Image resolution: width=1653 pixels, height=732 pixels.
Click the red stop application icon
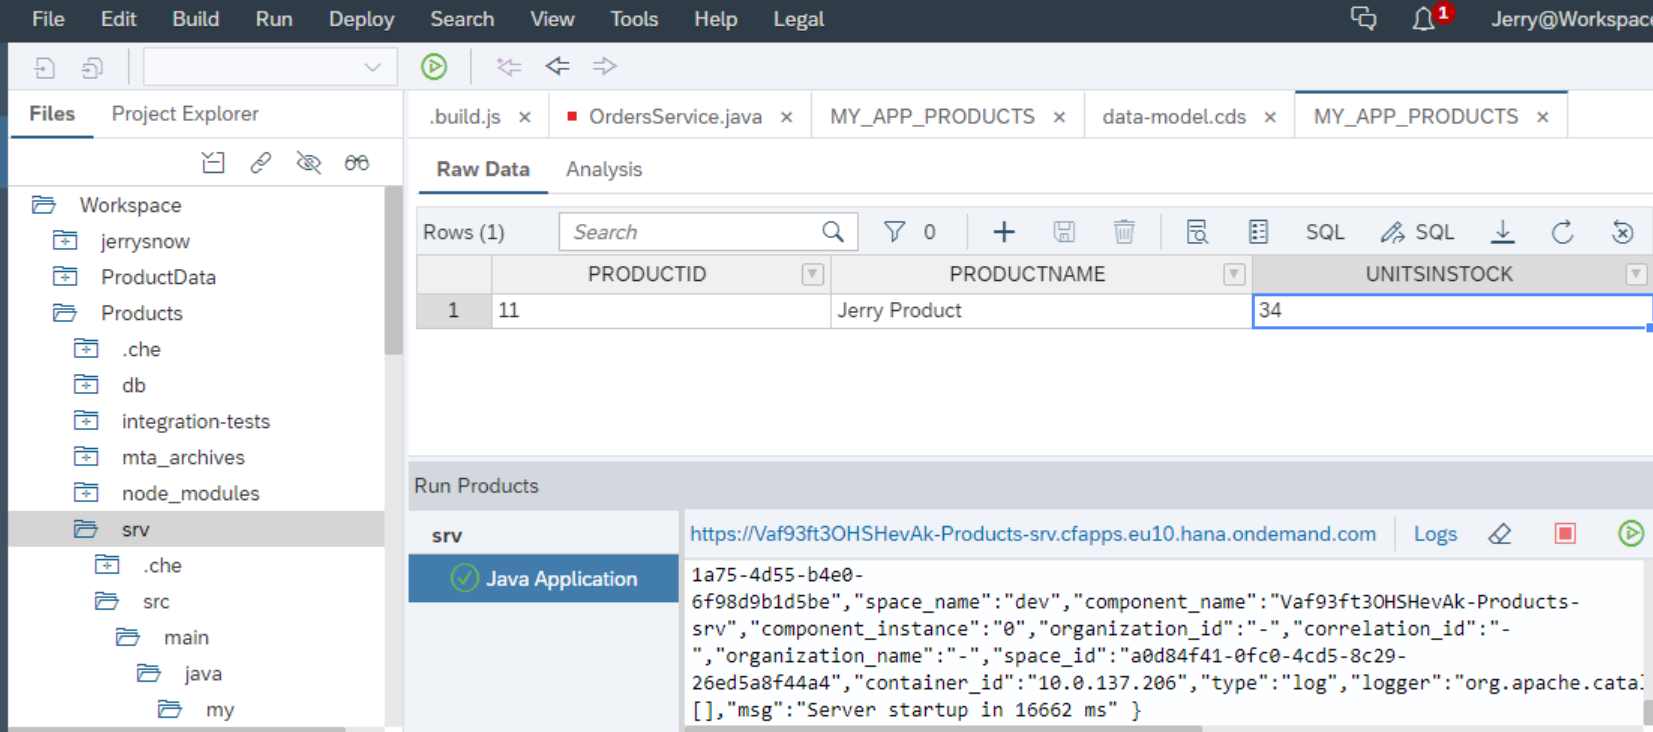[x=1565, y=534]
